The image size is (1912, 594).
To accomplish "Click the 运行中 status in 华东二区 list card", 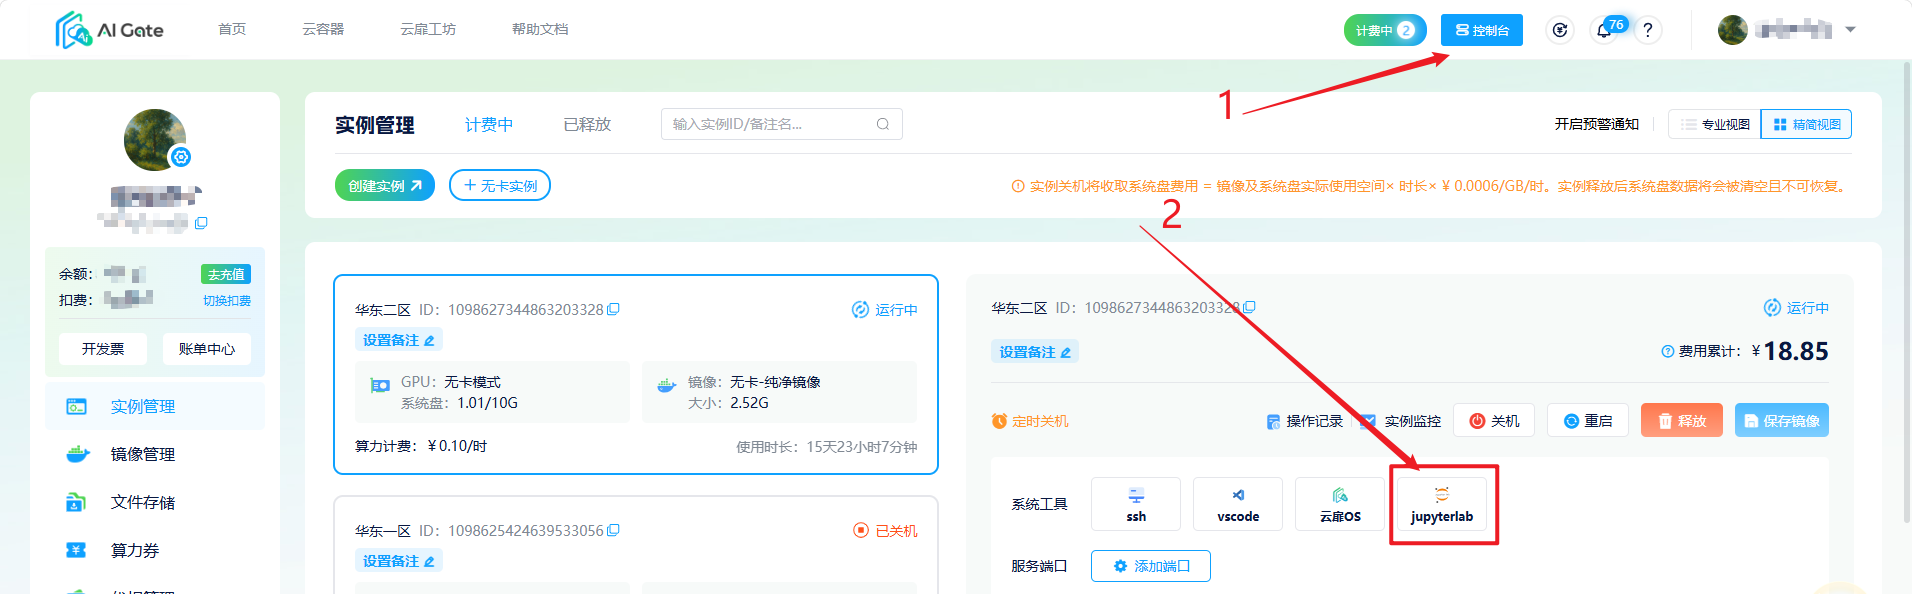I will tap(885, 309).
